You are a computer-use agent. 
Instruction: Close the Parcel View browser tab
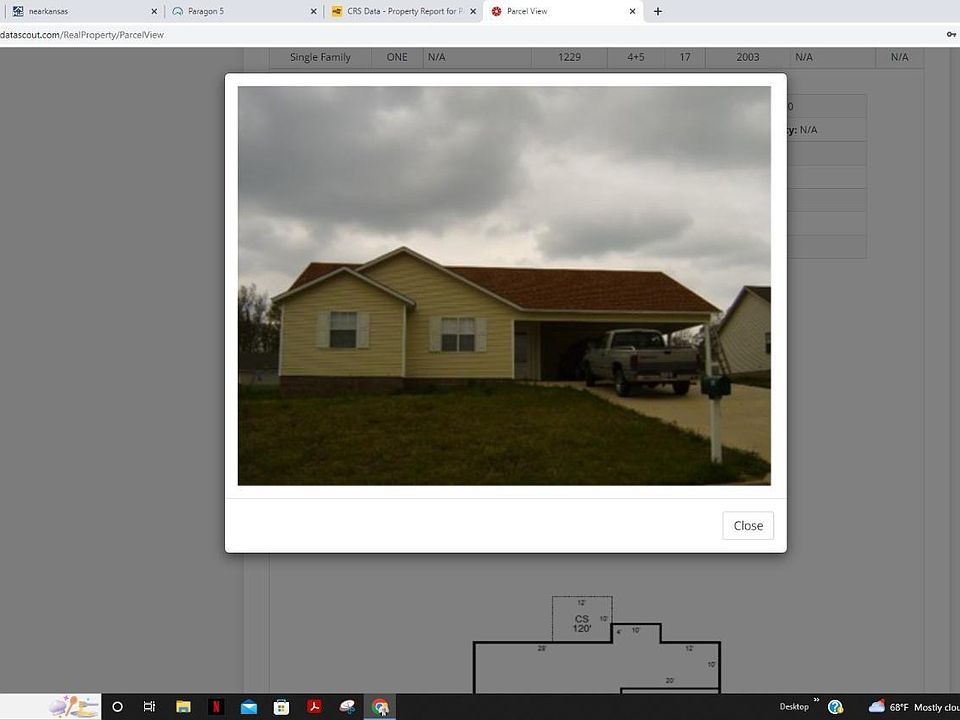point(632,11)
